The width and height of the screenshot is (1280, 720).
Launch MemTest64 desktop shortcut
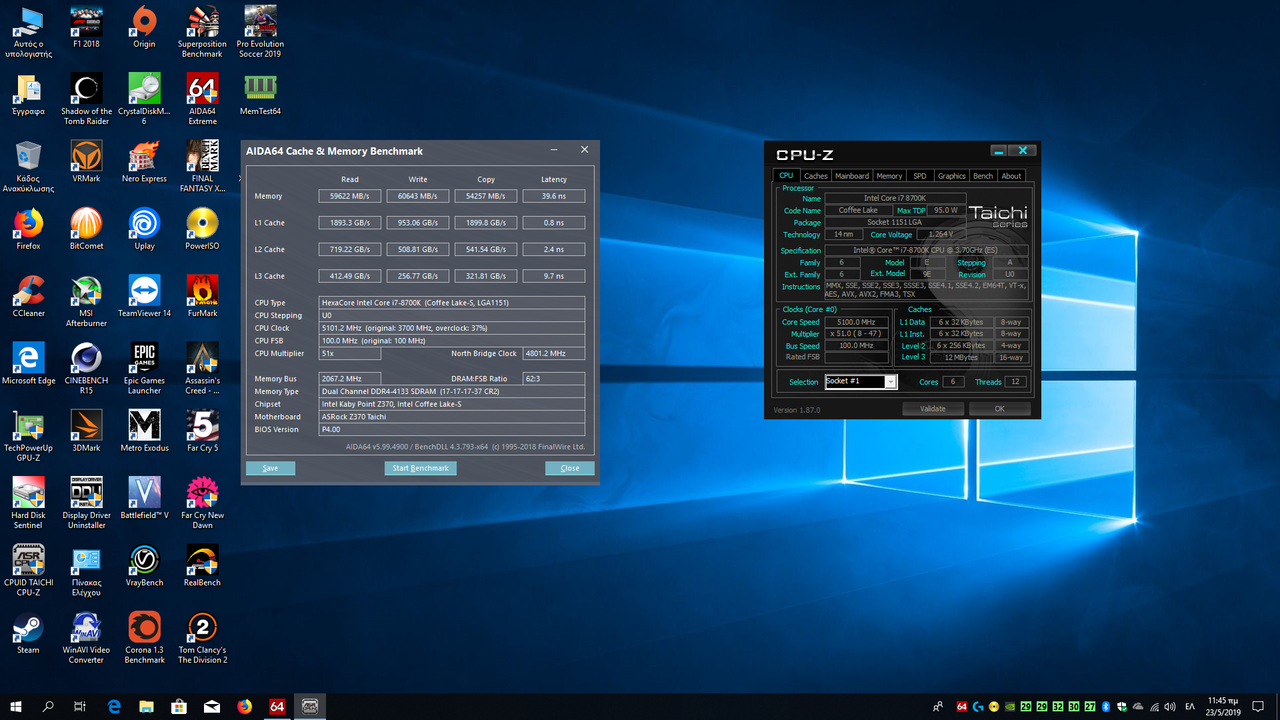[x=260, y=94]
